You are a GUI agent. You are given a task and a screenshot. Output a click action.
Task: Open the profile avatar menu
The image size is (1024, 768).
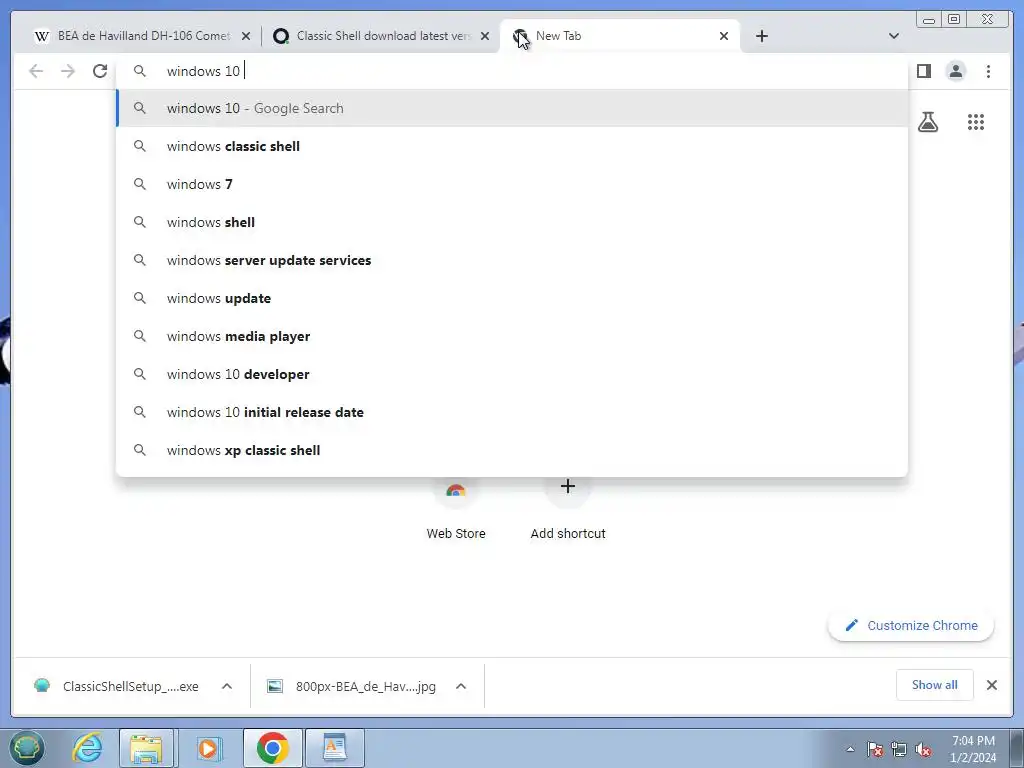click(956, 71)
